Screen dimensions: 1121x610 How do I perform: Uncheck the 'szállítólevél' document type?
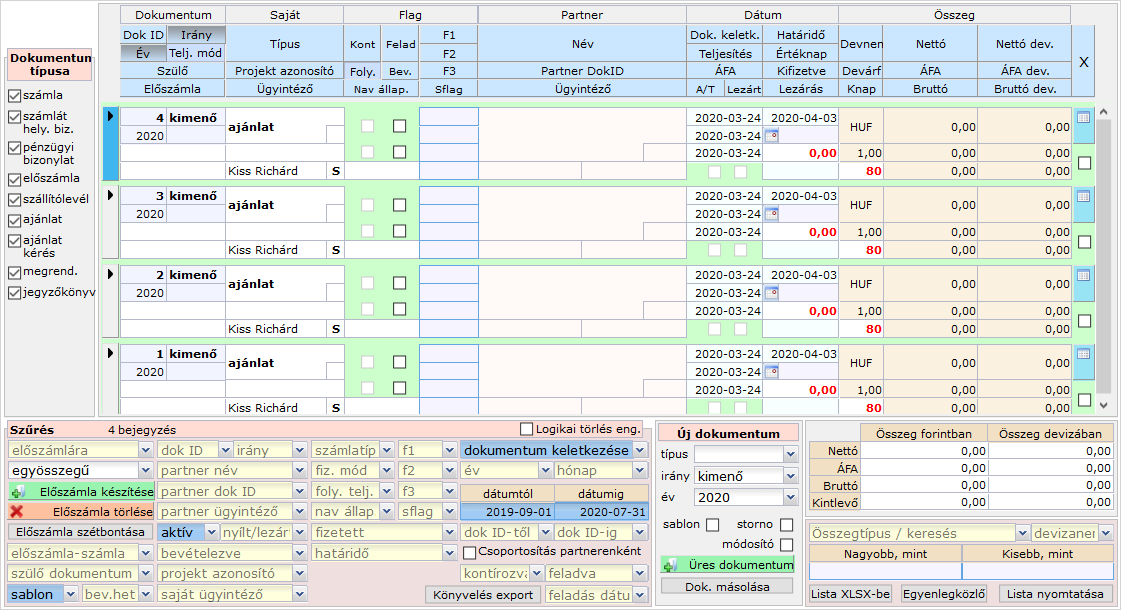(14, 199)
